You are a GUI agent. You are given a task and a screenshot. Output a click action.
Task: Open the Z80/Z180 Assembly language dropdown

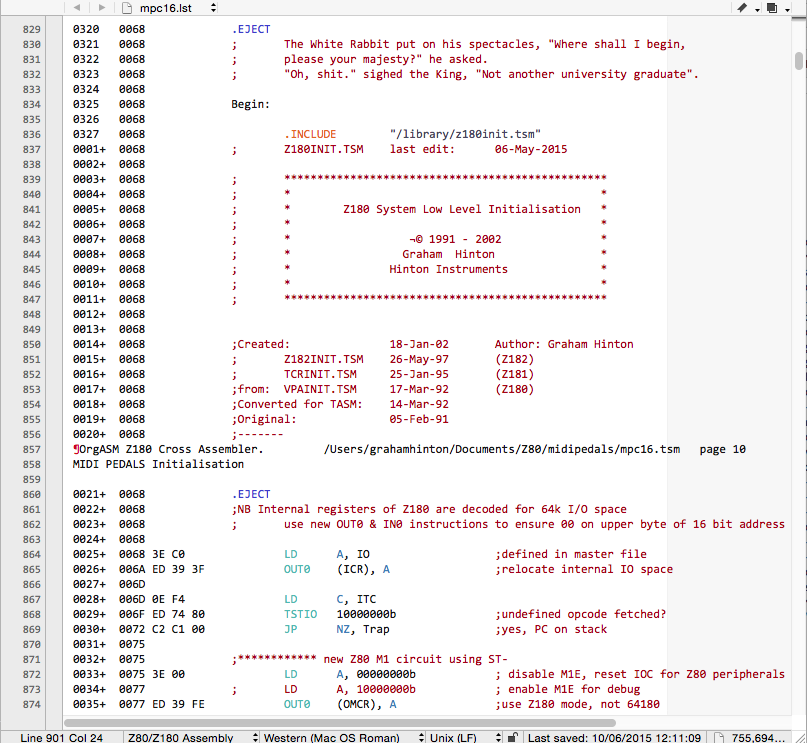[x=192, y=737]
